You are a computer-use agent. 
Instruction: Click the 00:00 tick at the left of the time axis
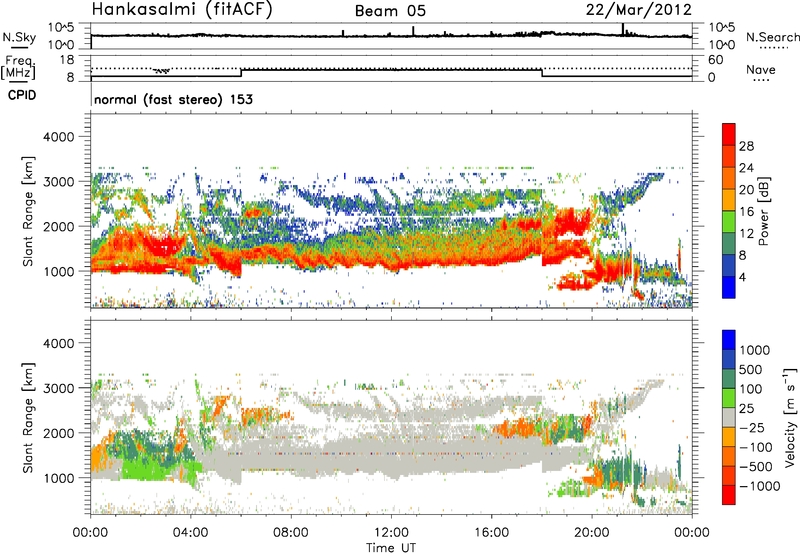(91, 533)
